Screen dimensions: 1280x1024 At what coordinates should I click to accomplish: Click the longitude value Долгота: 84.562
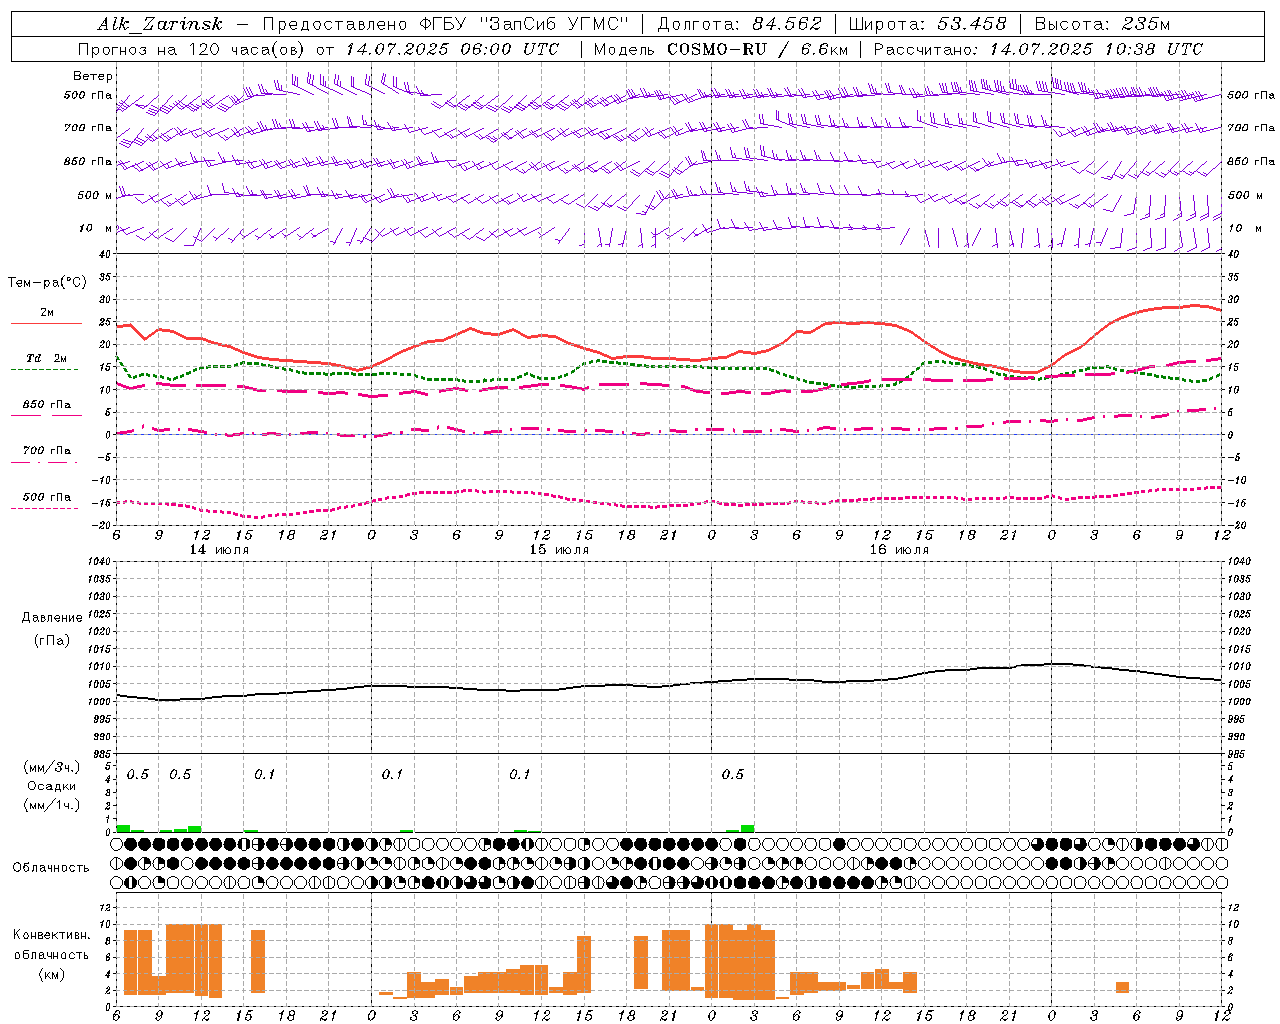739,24
